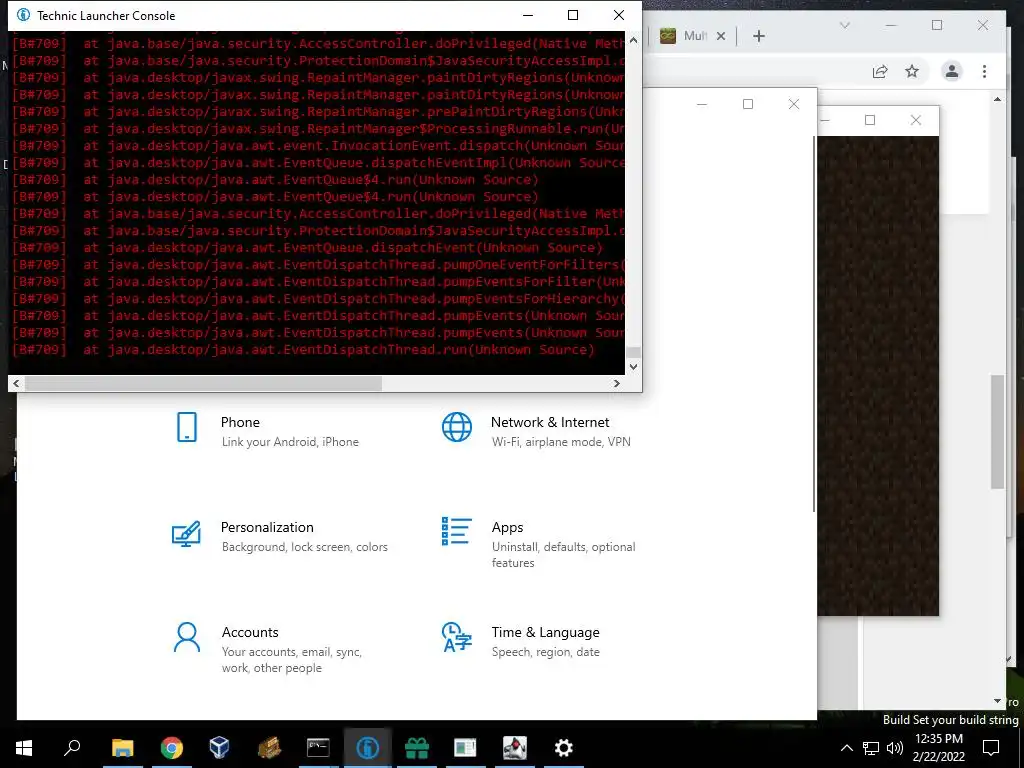Select the Technic Launcher taskbar icon
The width and height of the screenshot is (1024, 768).
pos(367,748)
